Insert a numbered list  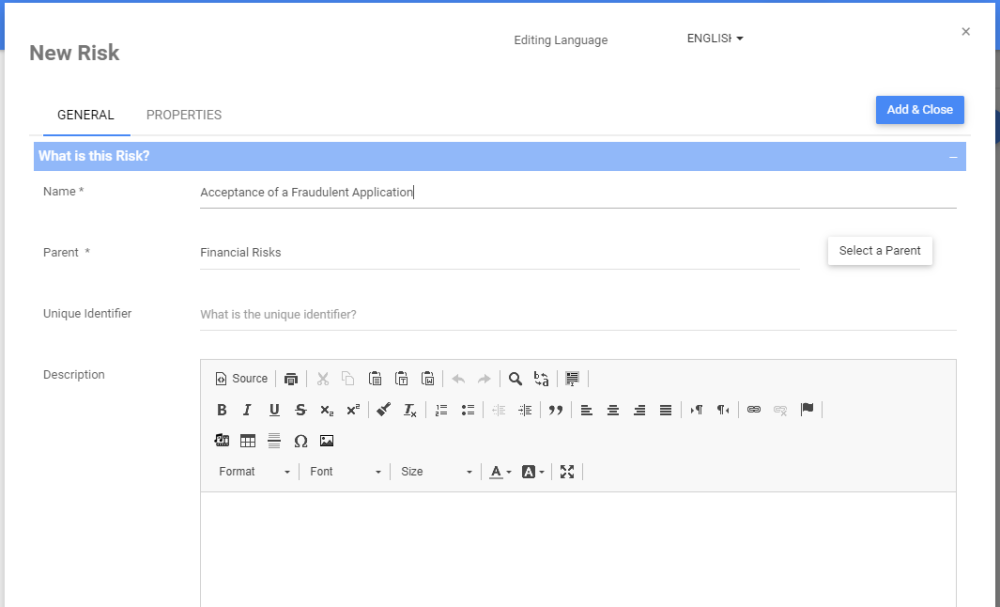click(x=441, y=410)
